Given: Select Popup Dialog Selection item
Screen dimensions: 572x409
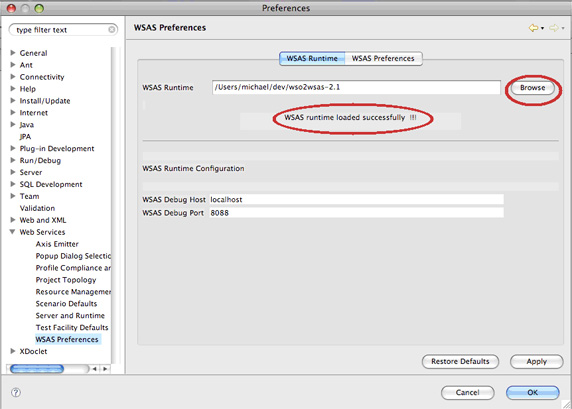Looking at the screenshot, I should [x=73, y=256].
